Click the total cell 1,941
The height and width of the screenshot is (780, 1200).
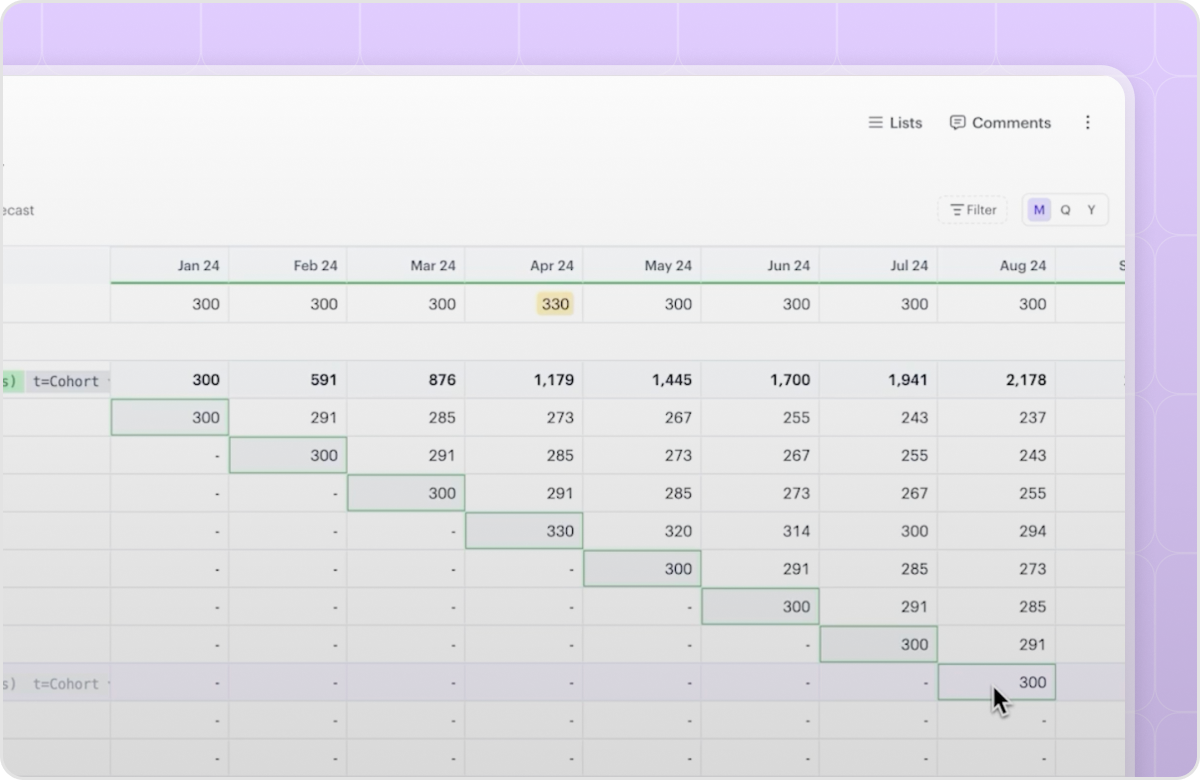pos(878,380)
